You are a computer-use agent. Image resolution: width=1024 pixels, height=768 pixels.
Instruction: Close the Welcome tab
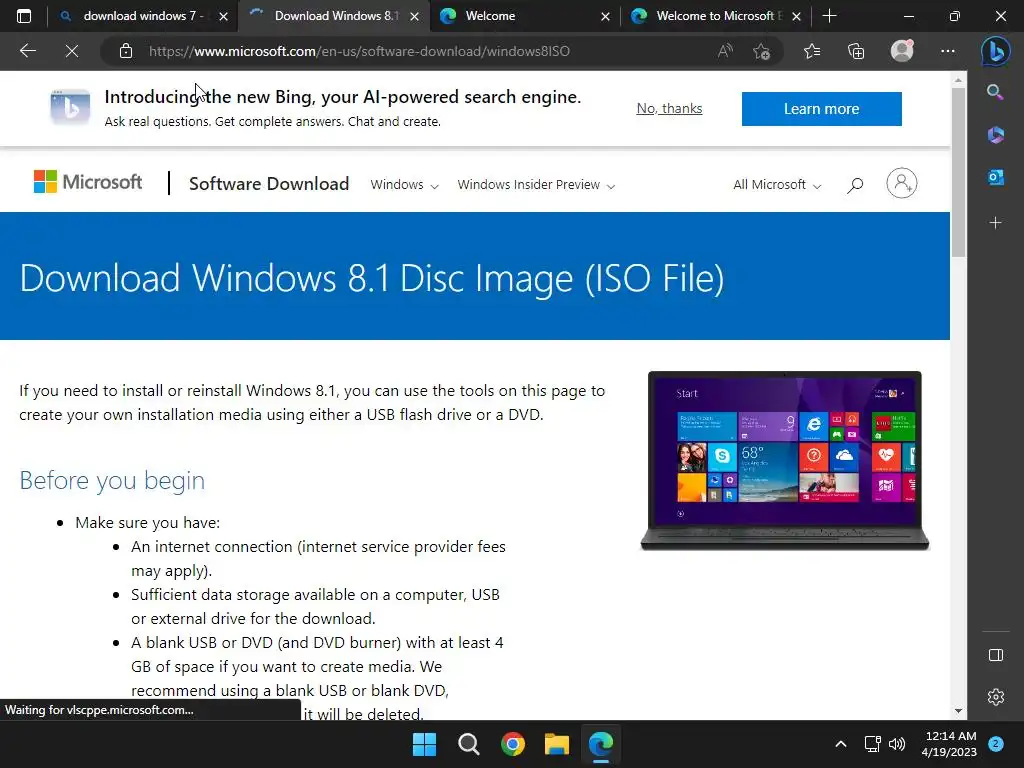605,16
